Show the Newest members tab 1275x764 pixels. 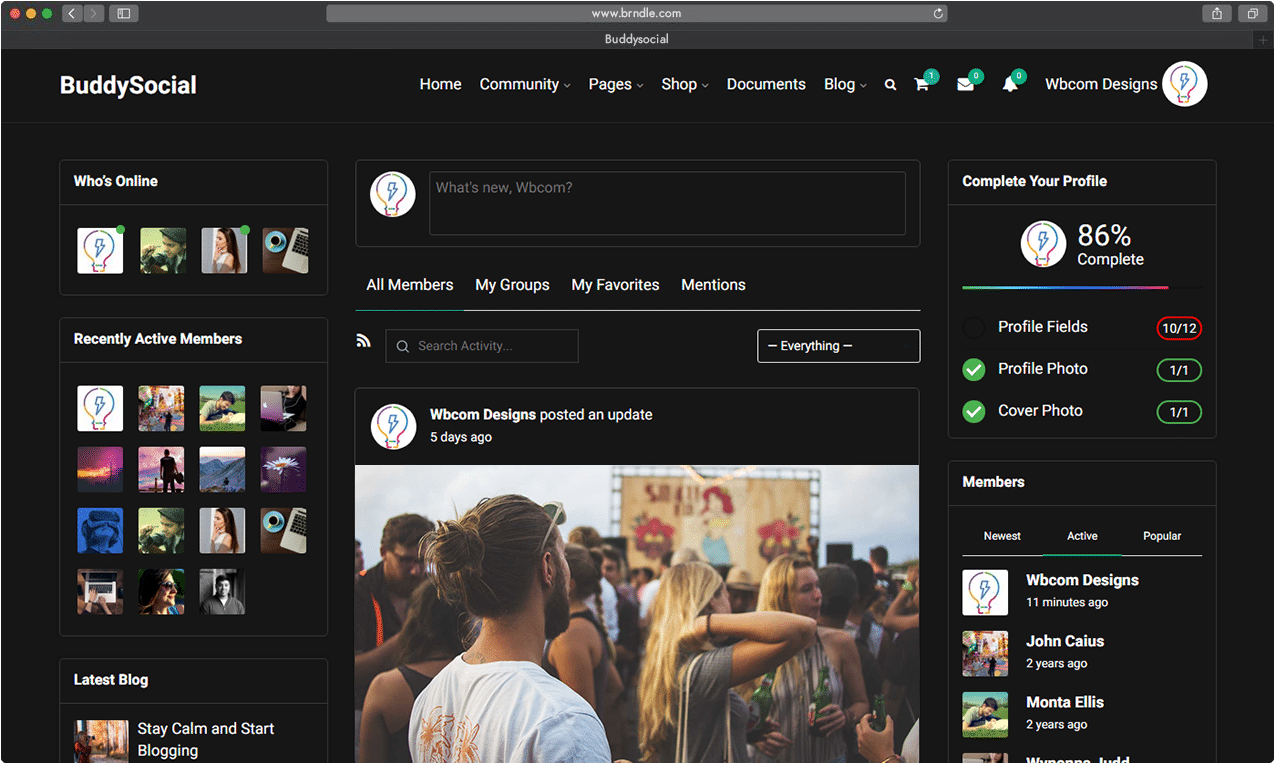[1002, 536]
